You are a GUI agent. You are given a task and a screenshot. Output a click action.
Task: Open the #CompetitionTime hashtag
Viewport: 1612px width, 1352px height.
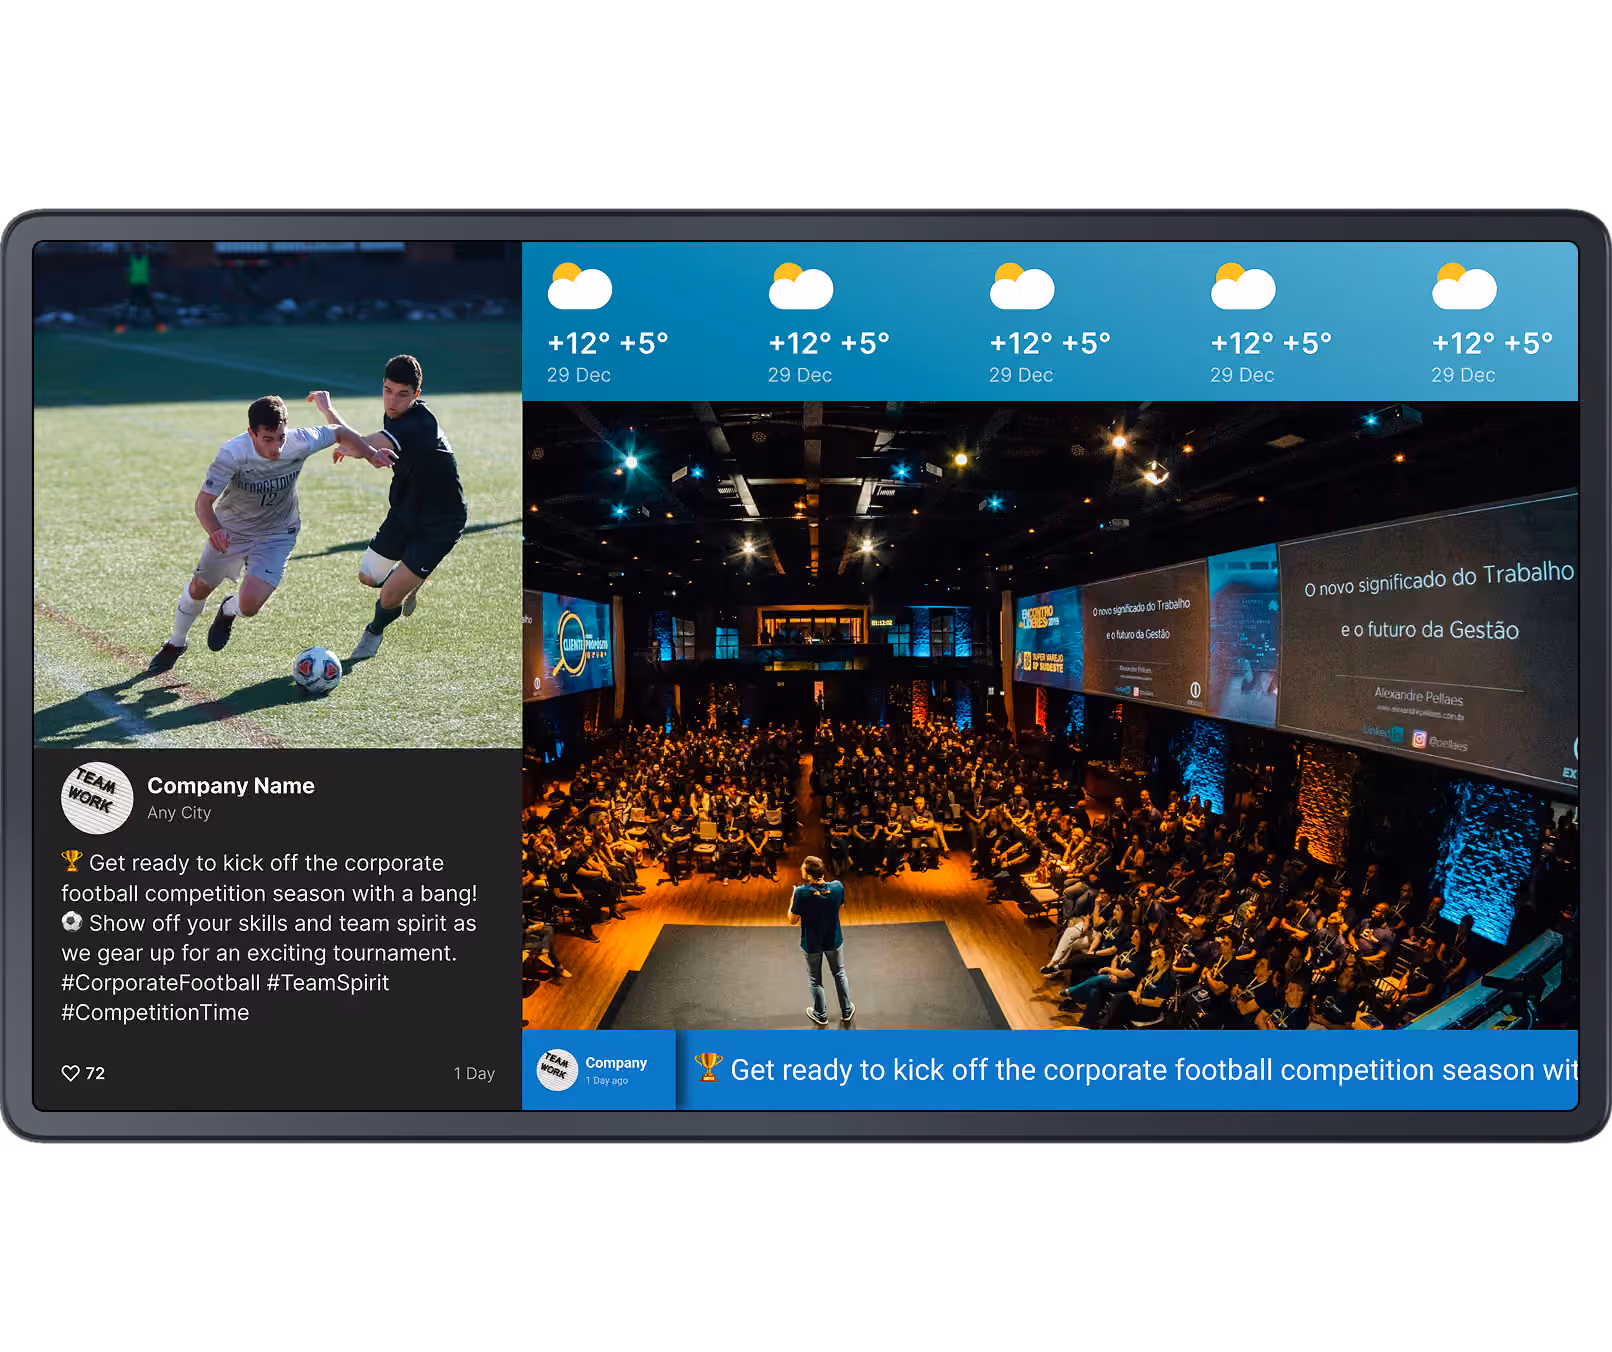(155, 1013)
